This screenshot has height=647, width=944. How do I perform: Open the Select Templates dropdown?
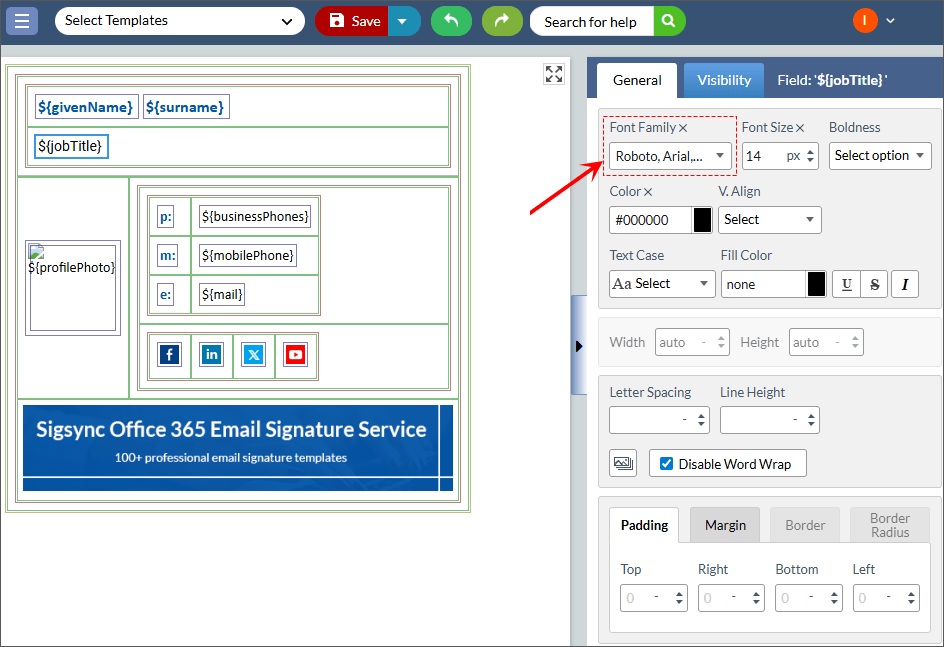180,21
